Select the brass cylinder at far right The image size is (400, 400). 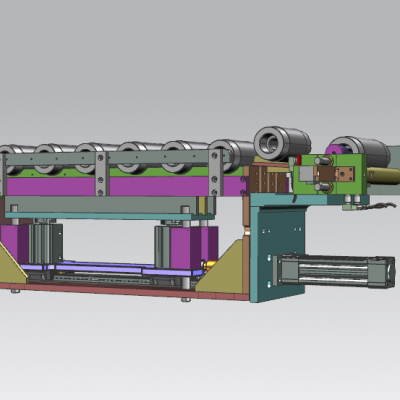pyautogui.click(x=383, y=176)
